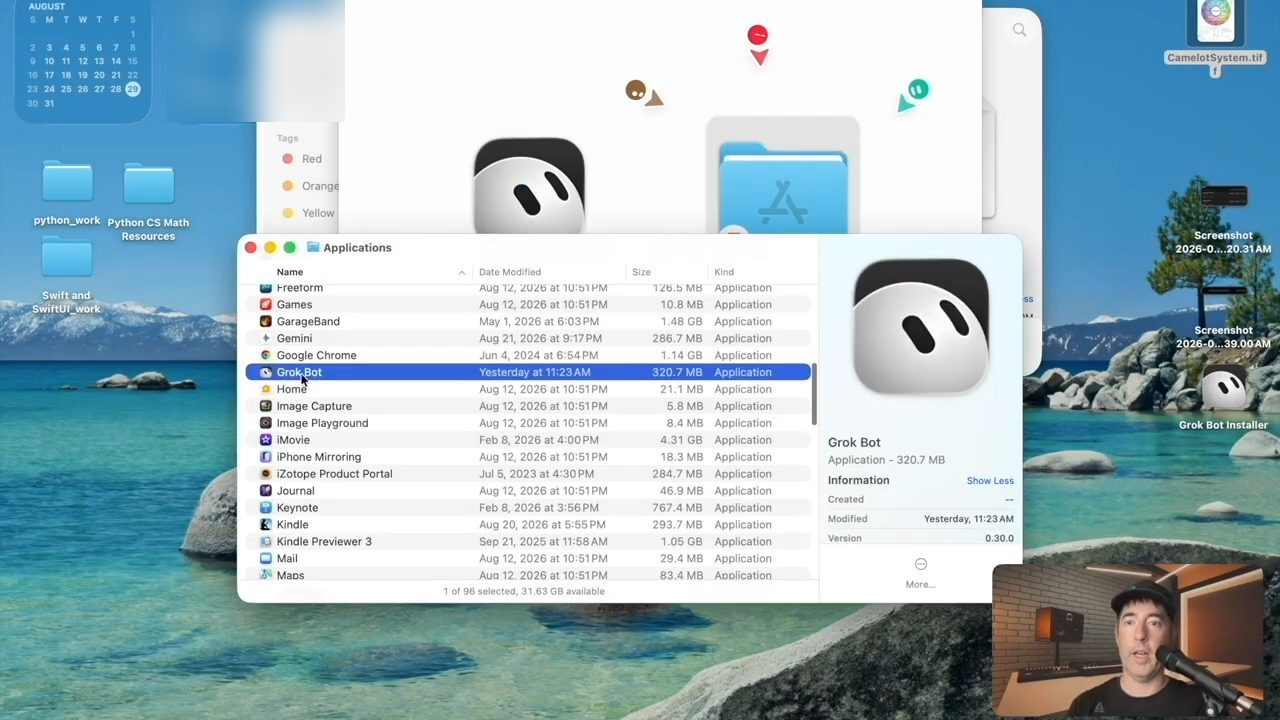Click the Home app icon

(265, 389)
